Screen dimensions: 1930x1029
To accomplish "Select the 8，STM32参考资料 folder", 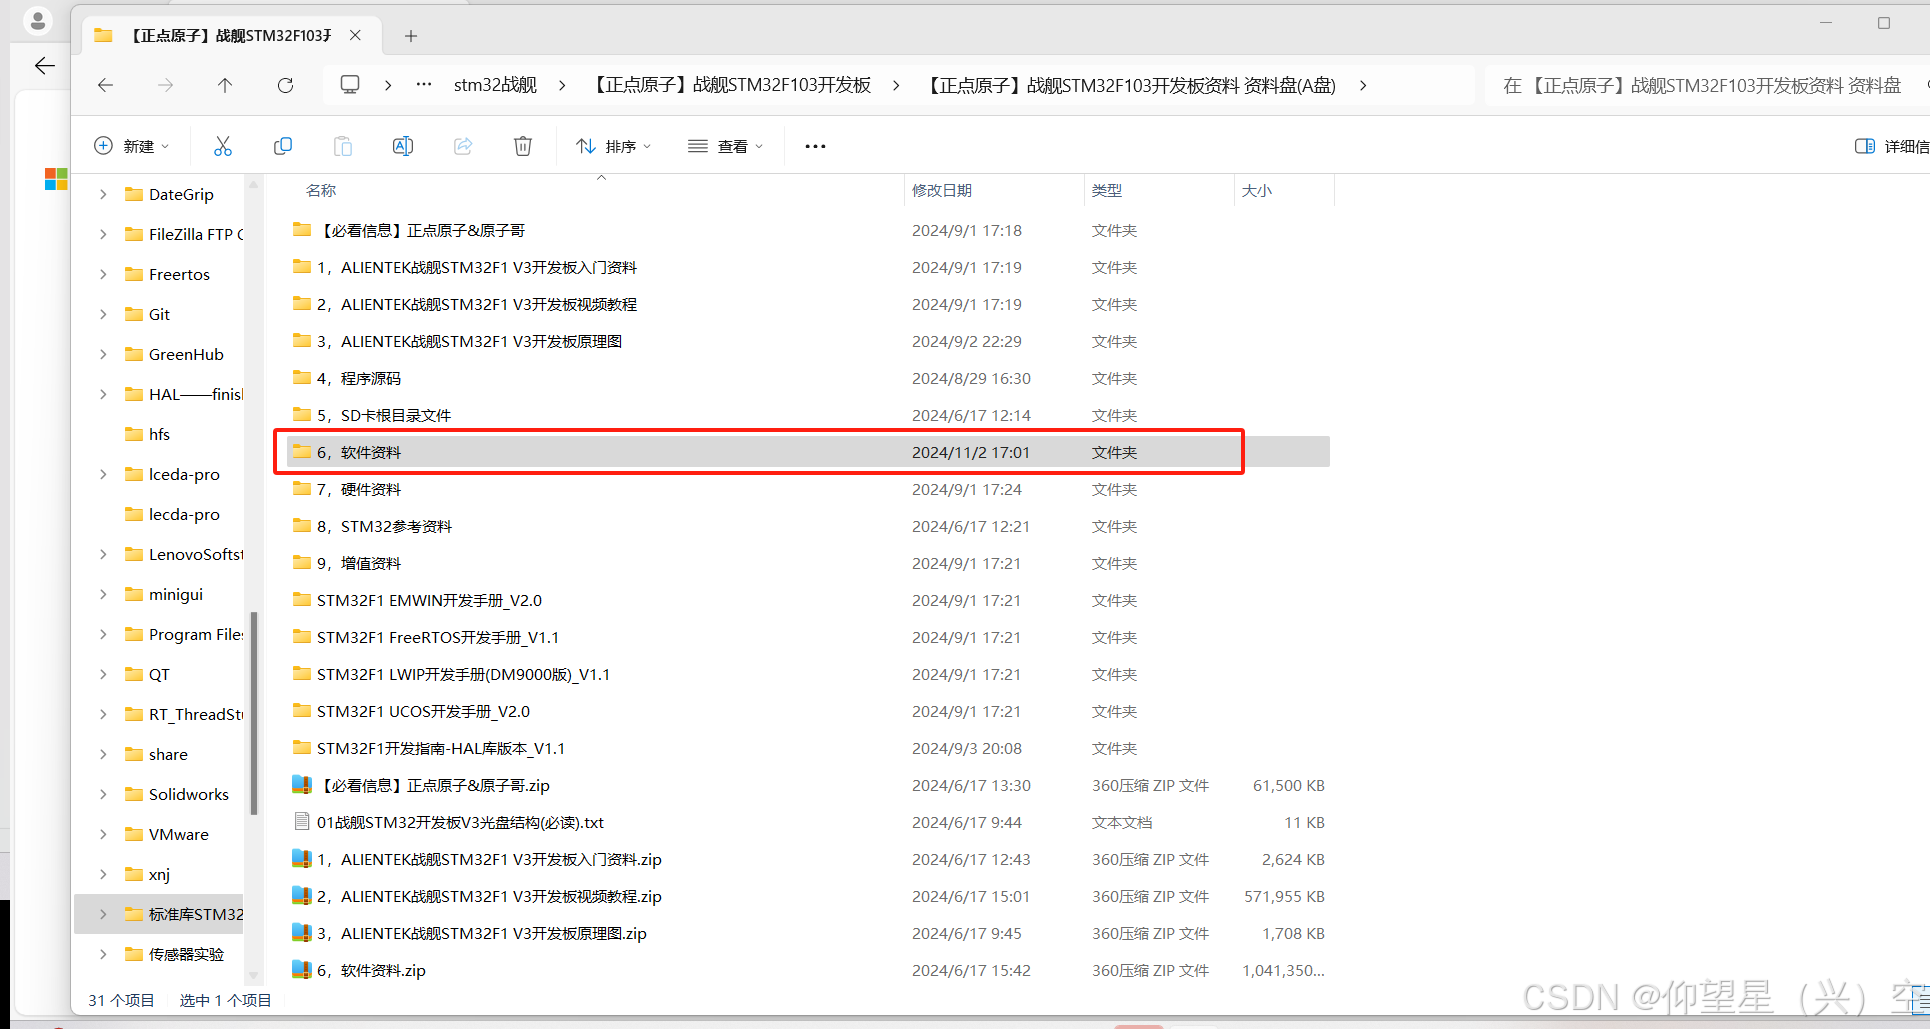I will tap(384, 526).
